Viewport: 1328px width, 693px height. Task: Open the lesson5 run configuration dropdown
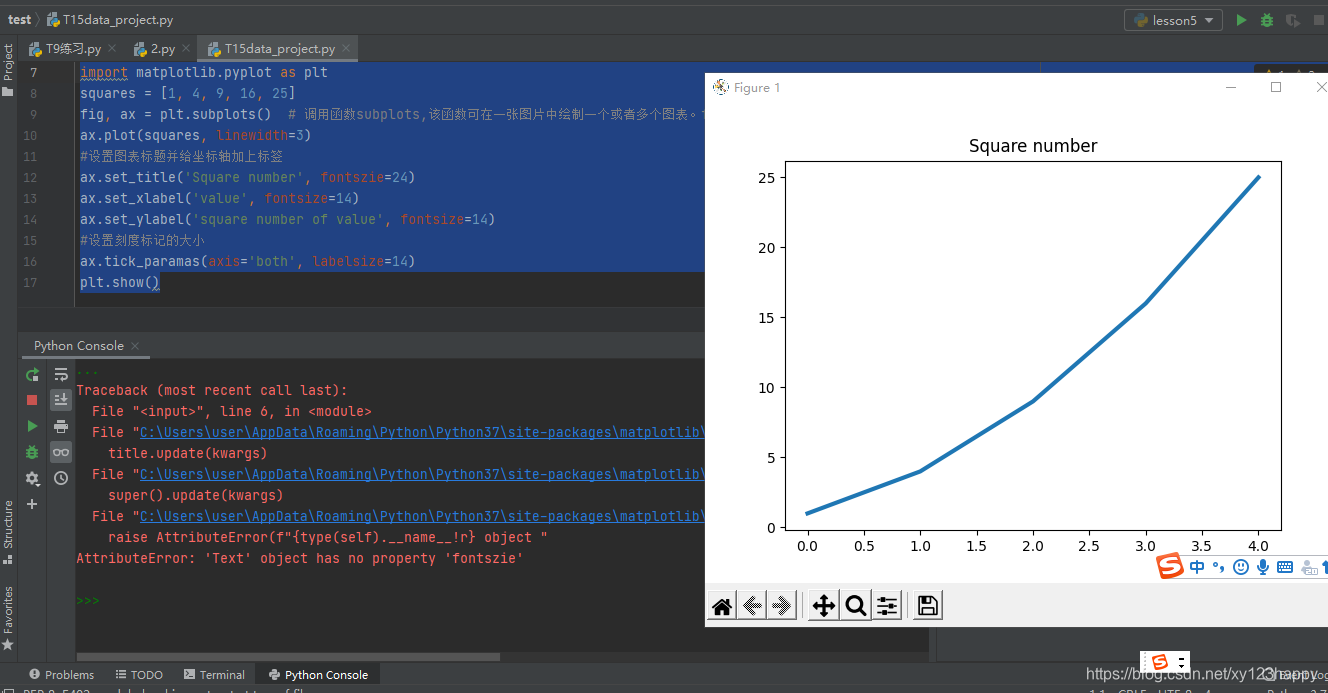coord(1173,20)
